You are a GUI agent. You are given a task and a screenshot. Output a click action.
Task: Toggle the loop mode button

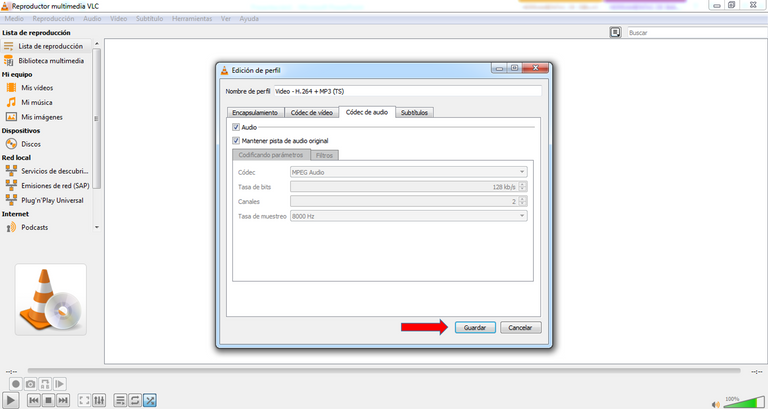click(x=135, y=400)
